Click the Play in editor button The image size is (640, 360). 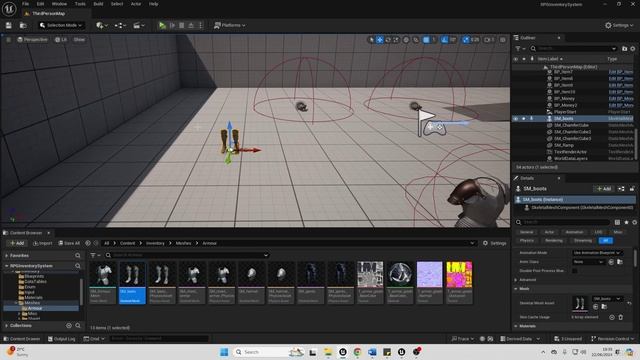coord(162,25)
